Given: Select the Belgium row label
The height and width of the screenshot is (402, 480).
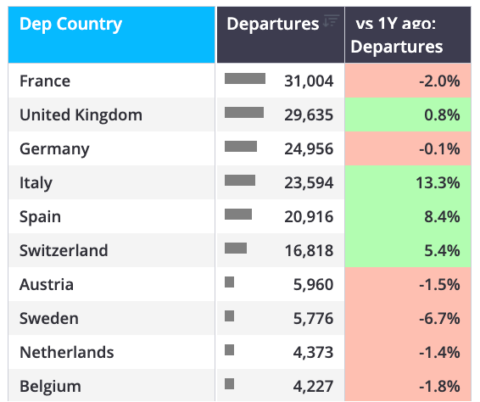Looking at the screenshot, I should coord(50,387).
